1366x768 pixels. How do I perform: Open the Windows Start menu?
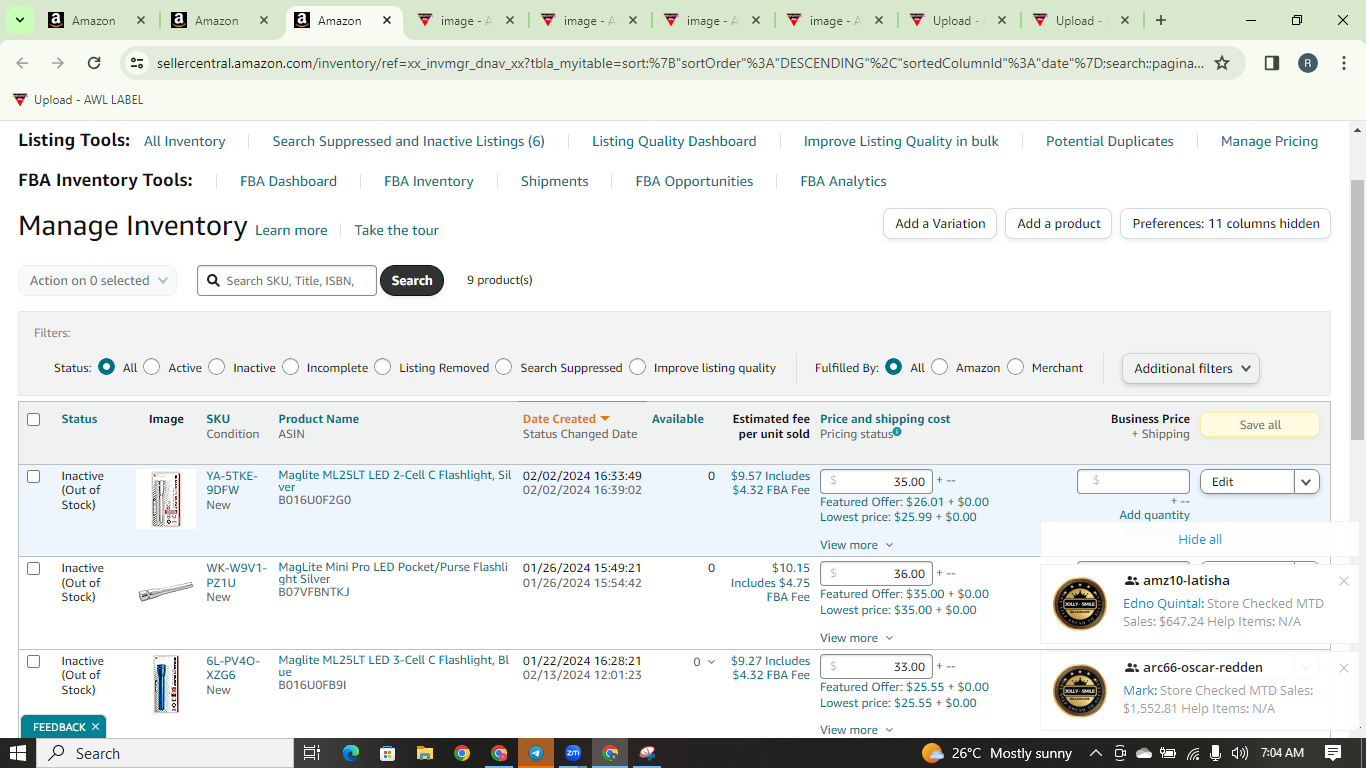coord(19,753)
